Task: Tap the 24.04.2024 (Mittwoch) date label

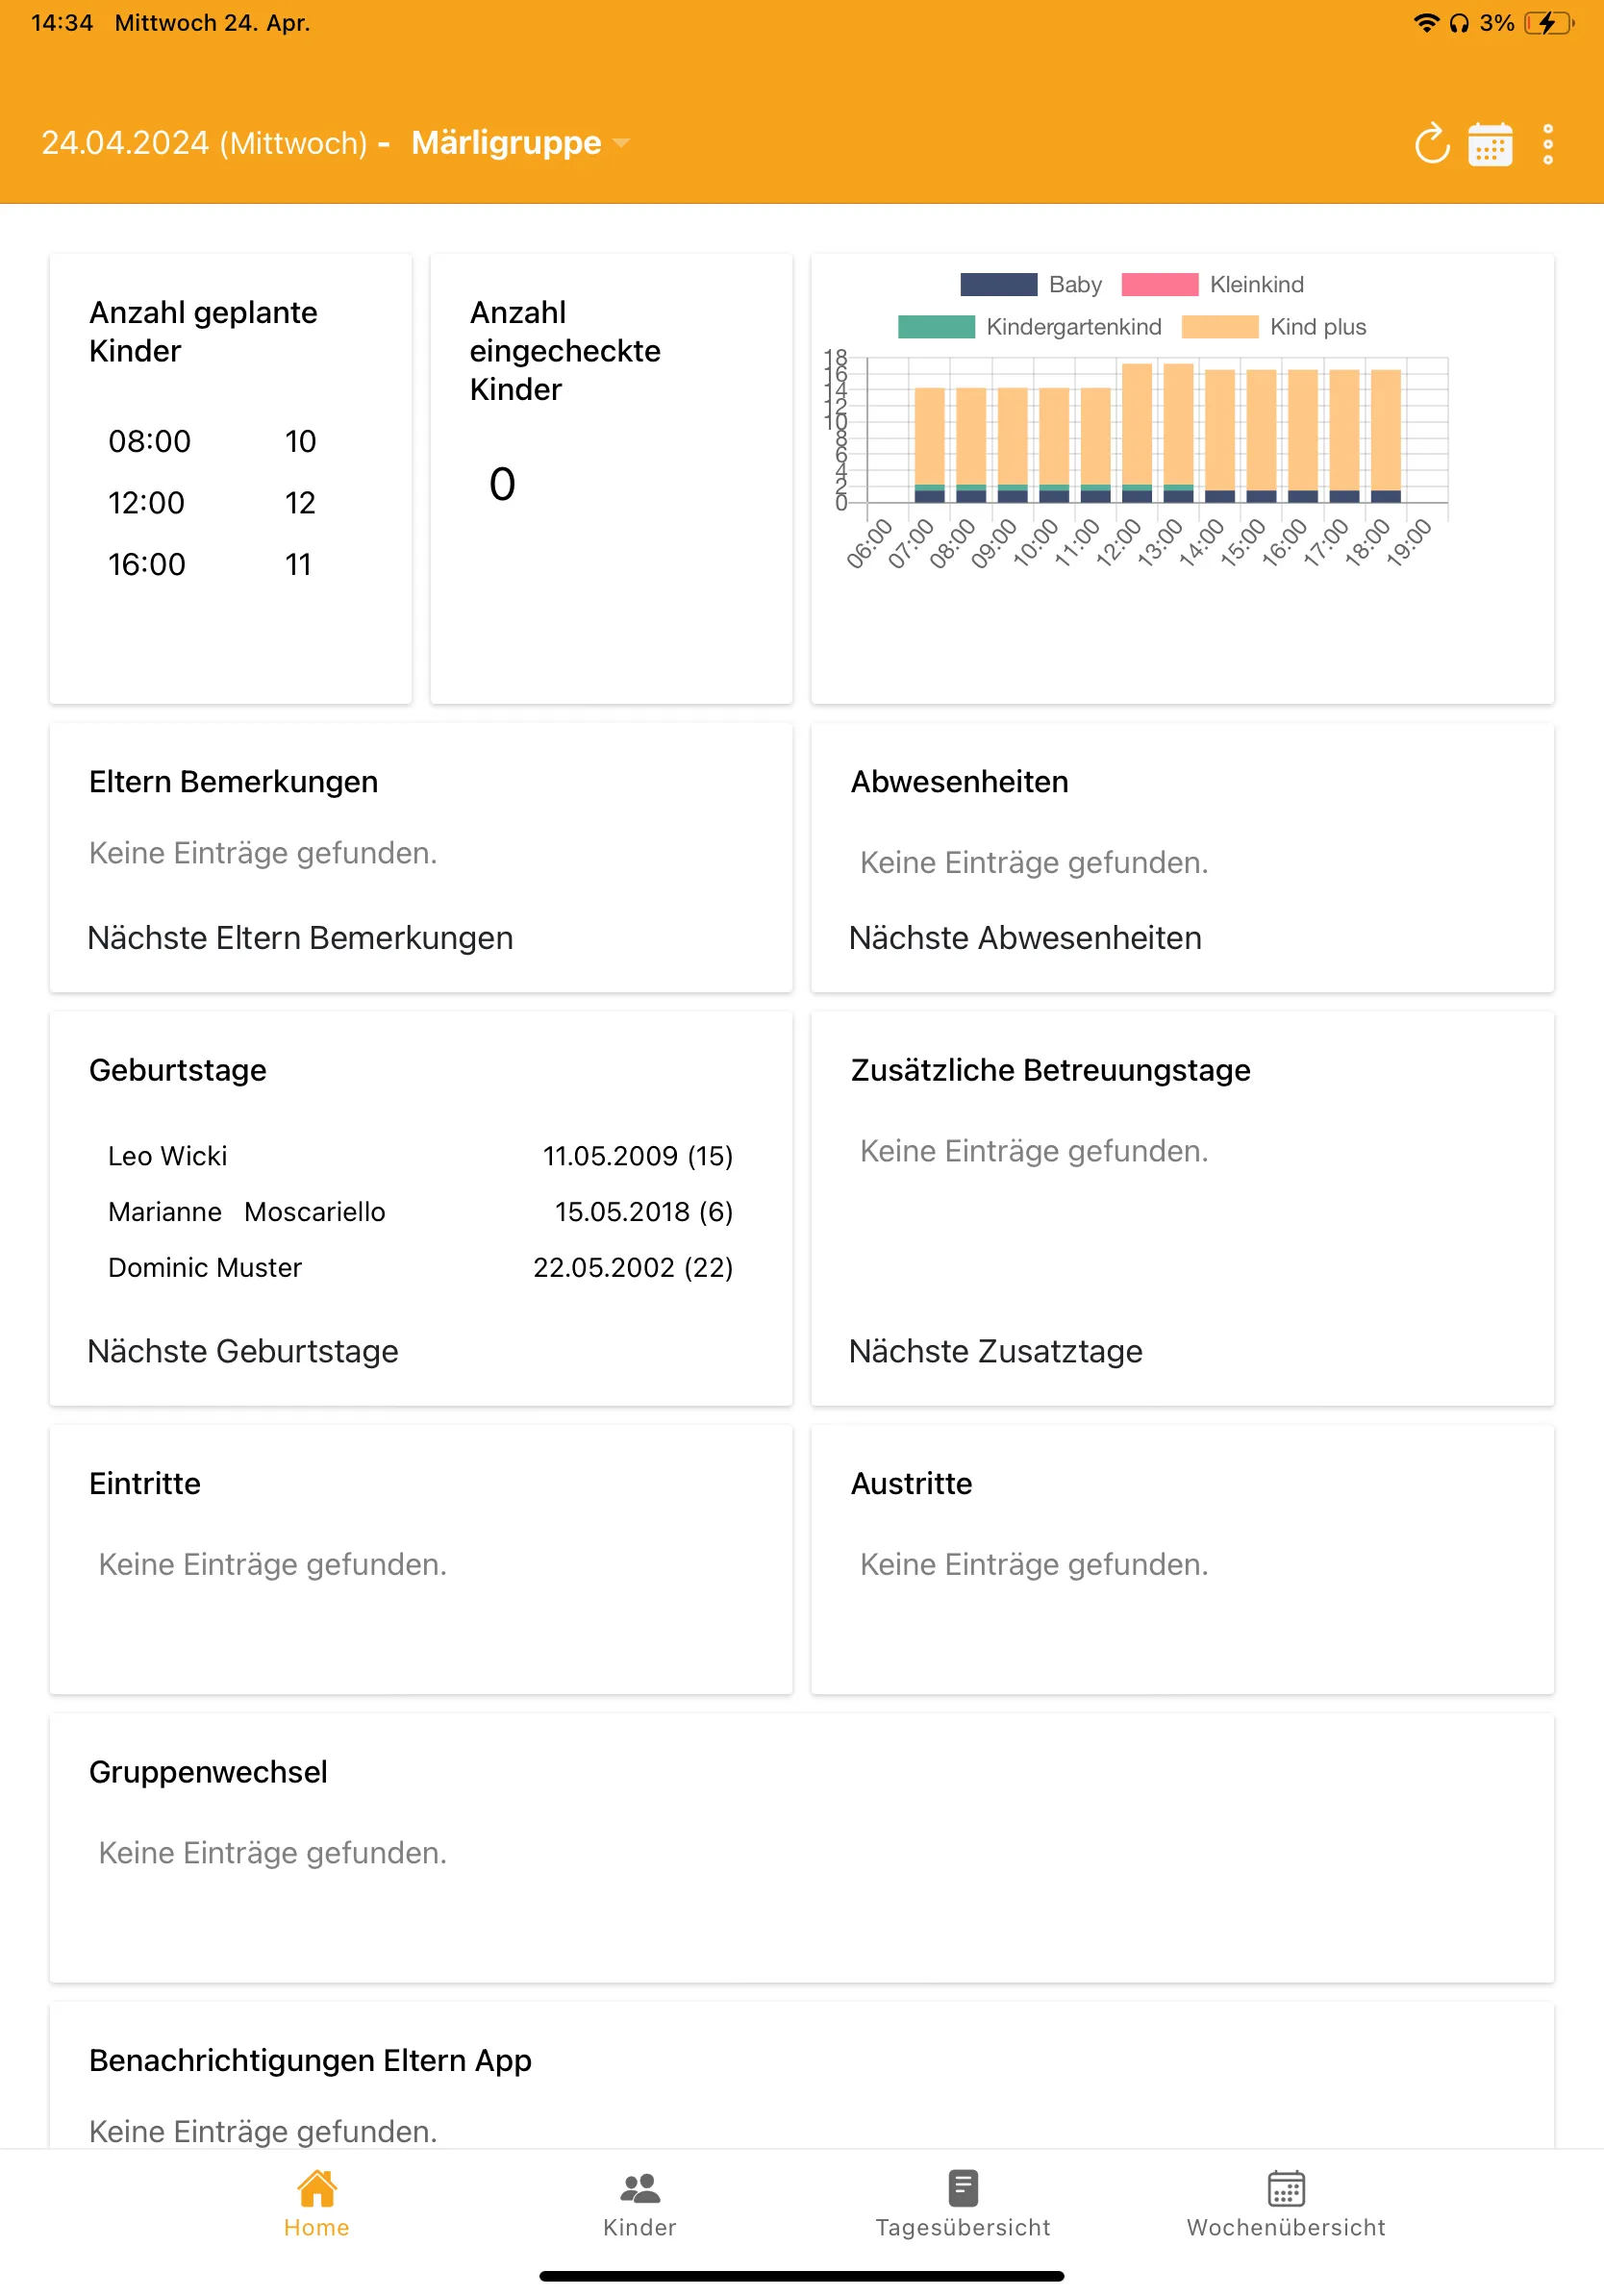Action: pos(205,143)
